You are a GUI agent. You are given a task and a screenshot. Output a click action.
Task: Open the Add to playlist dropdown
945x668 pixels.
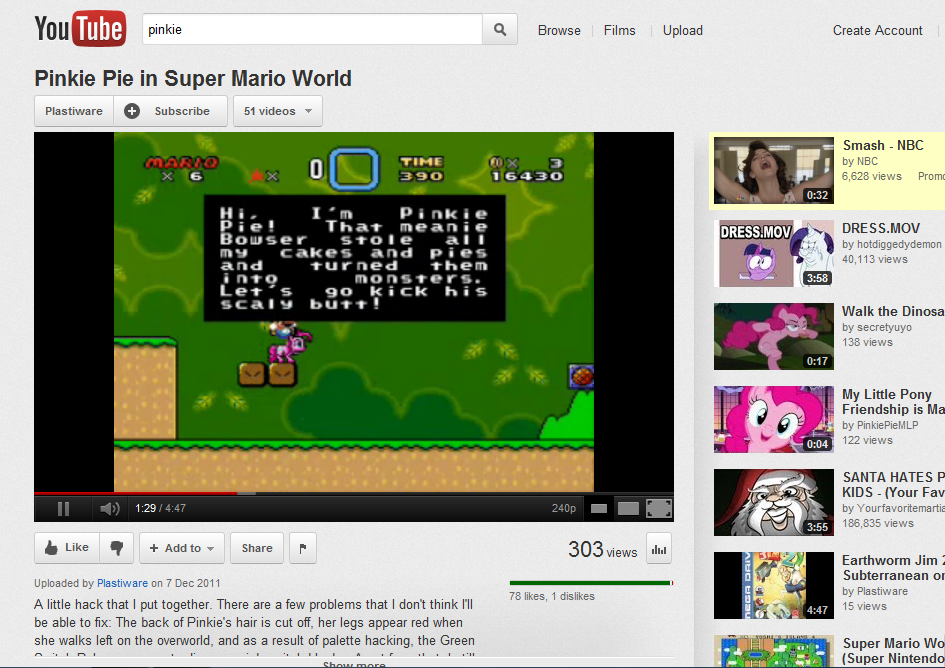coord(181,547)
